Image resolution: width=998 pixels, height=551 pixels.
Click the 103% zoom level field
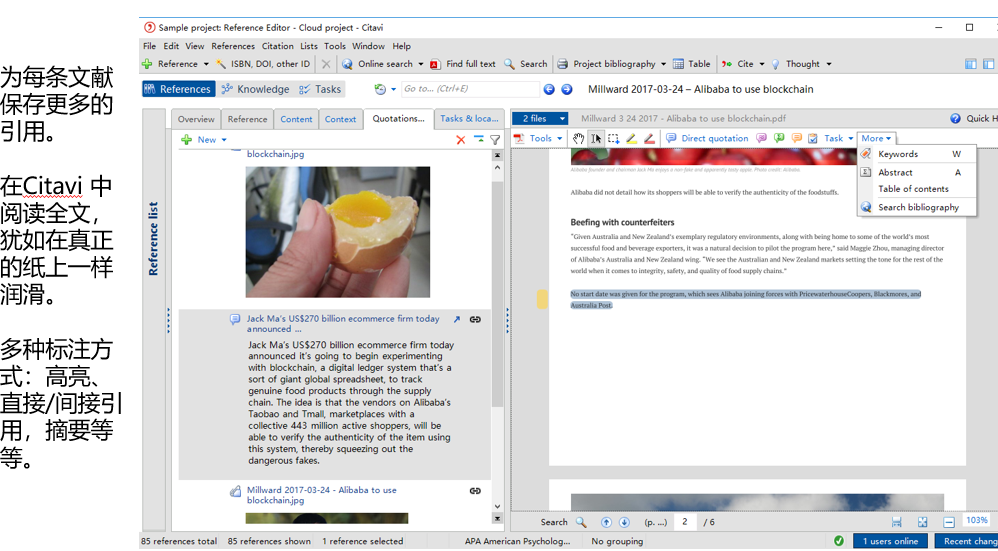coord(976,520)
